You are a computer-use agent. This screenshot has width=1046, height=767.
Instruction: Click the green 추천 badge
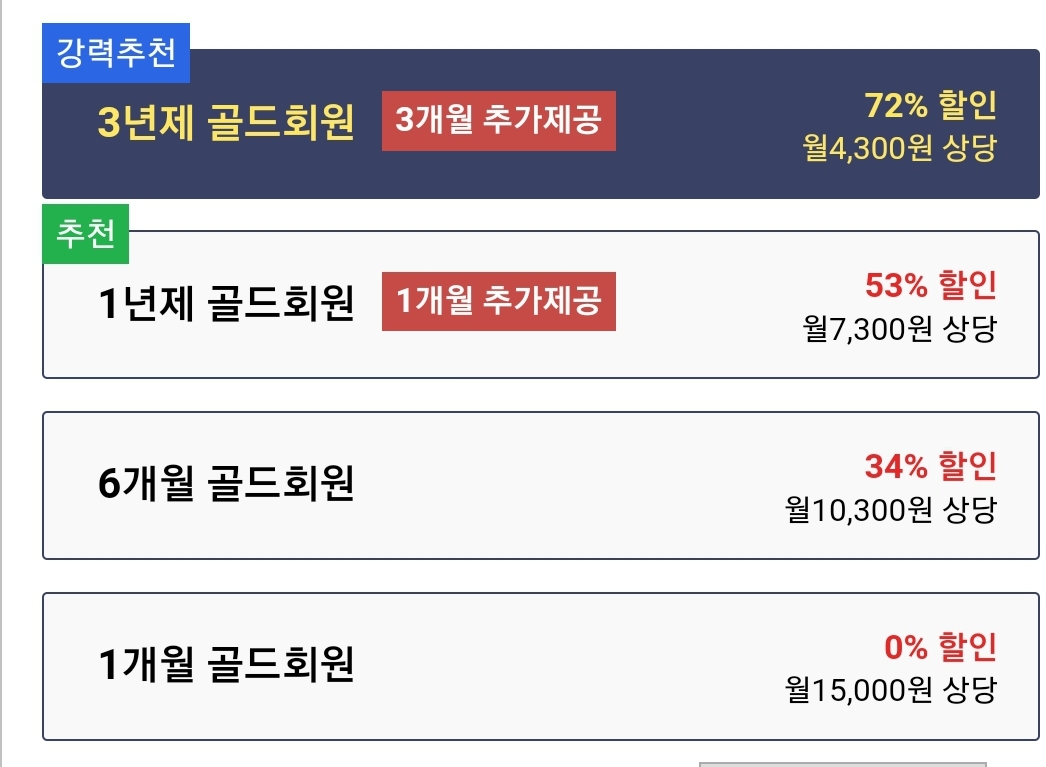click(86, 234)
